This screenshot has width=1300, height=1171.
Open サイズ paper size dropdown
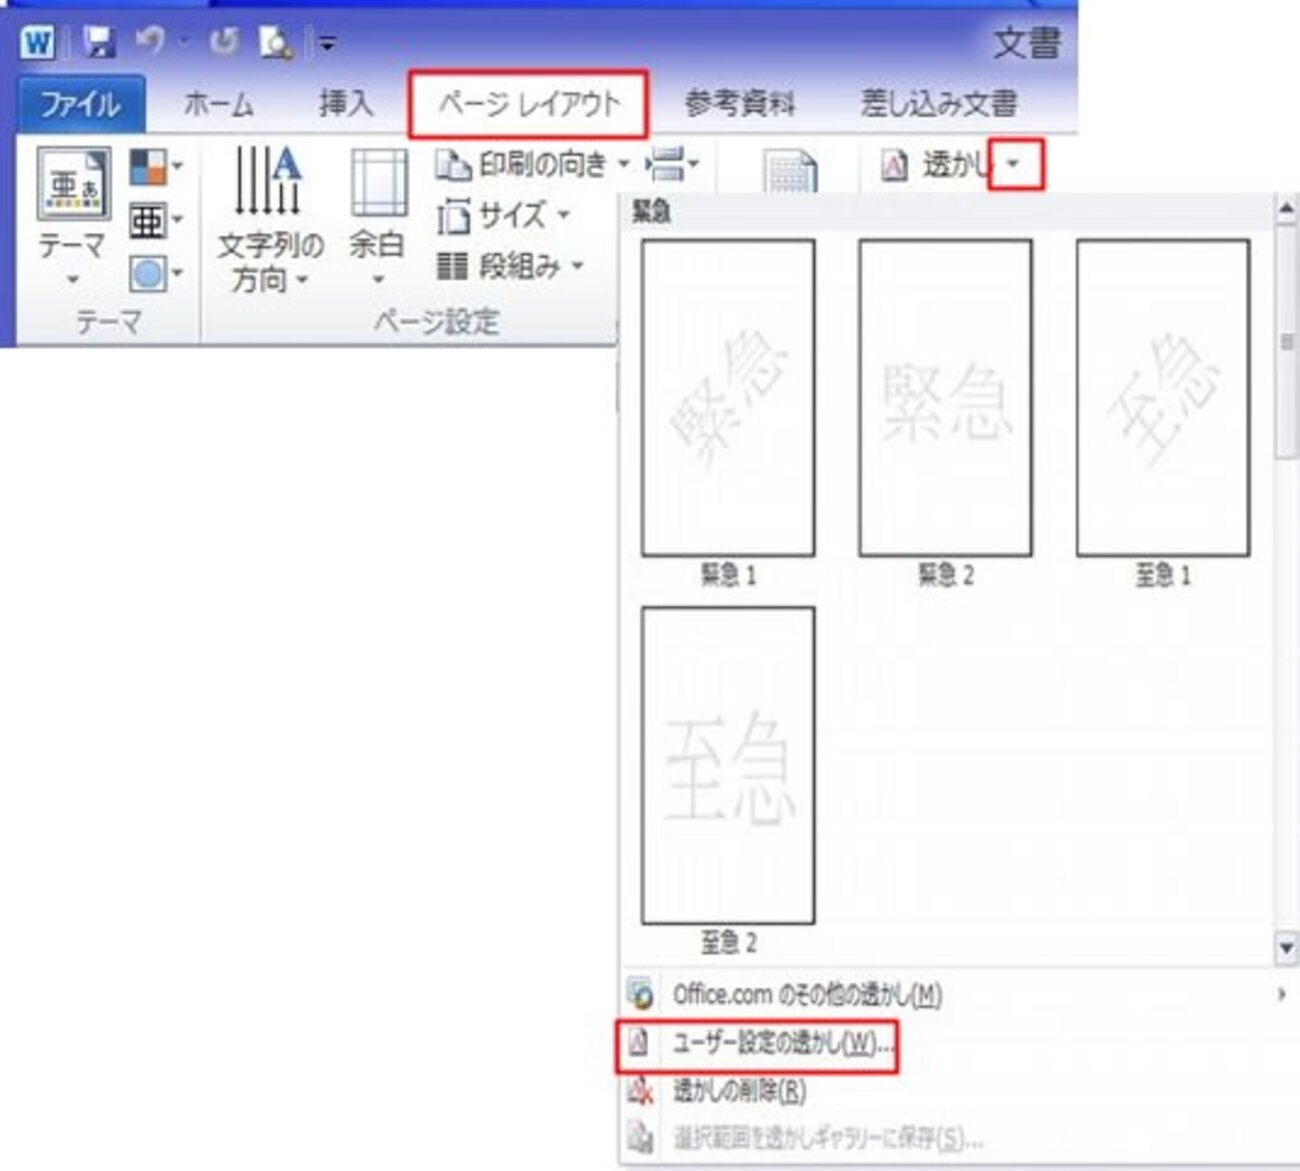504,215
